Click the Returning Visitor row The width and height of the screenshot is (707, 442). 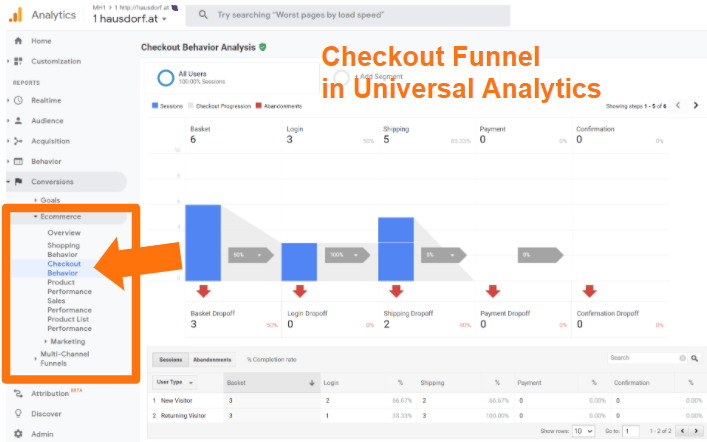coord(425,415)
